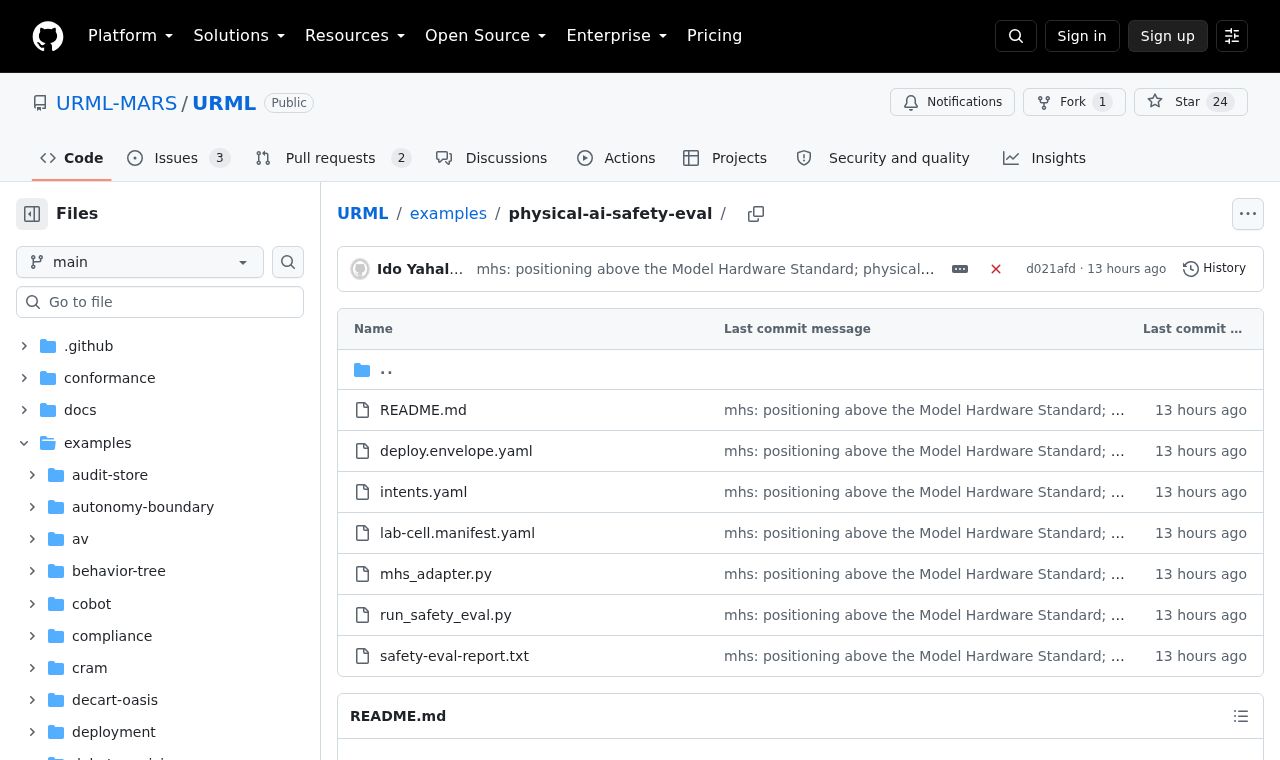Open the Resources dropdown menu
Screen dimensions: 1280x760
[x=355, y=36]
